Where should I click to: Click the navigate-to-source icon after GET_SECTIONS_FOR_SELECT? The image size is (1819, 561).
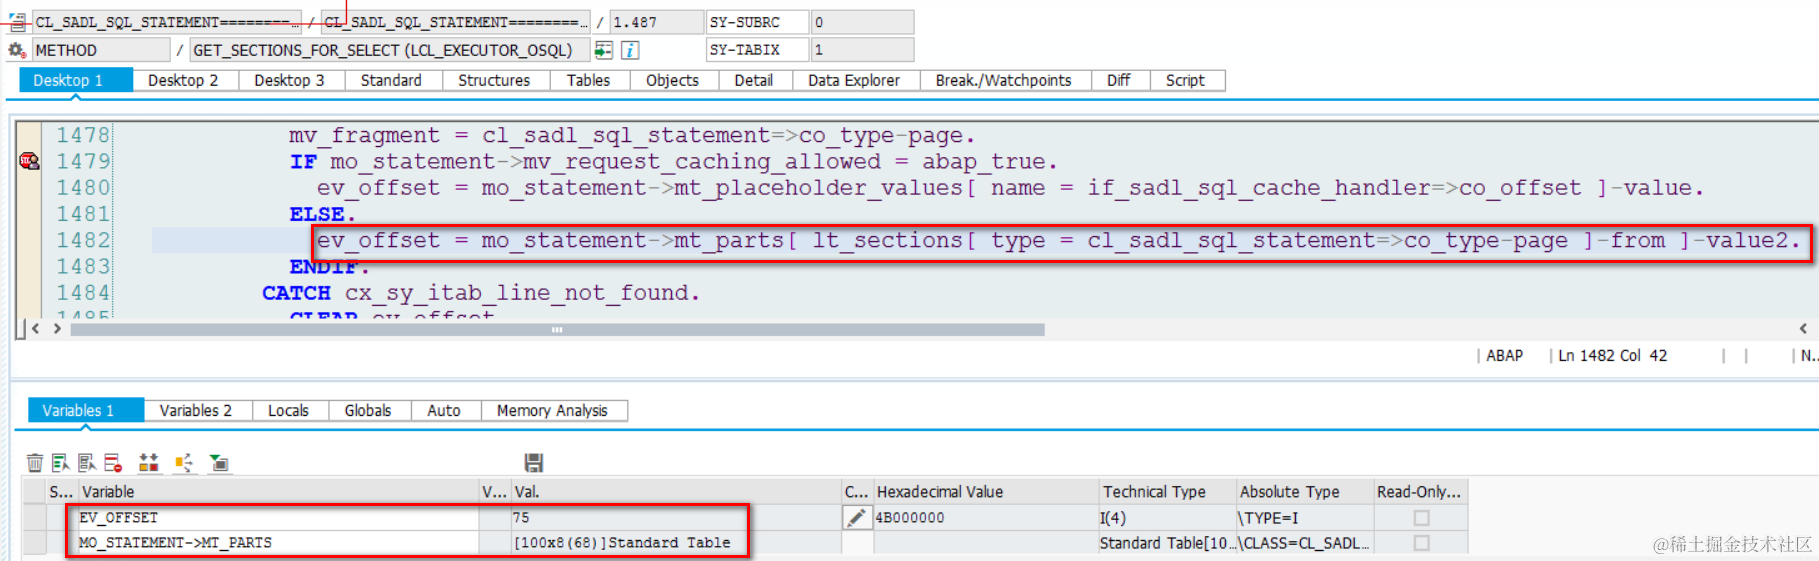click(603, 50)
